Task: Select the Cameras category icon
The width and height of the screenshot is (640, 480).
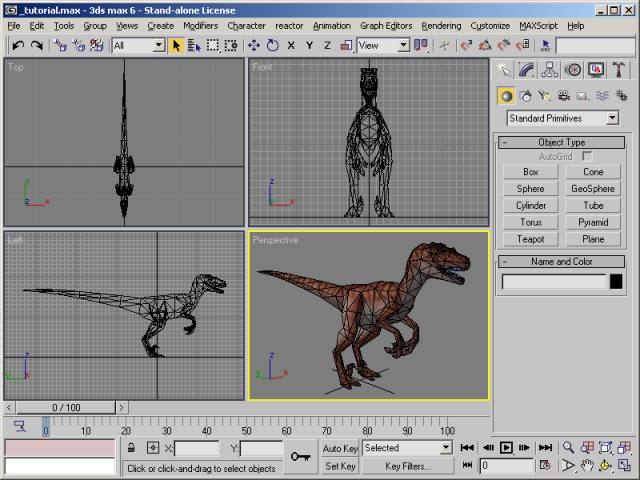Action: (564, 96)
